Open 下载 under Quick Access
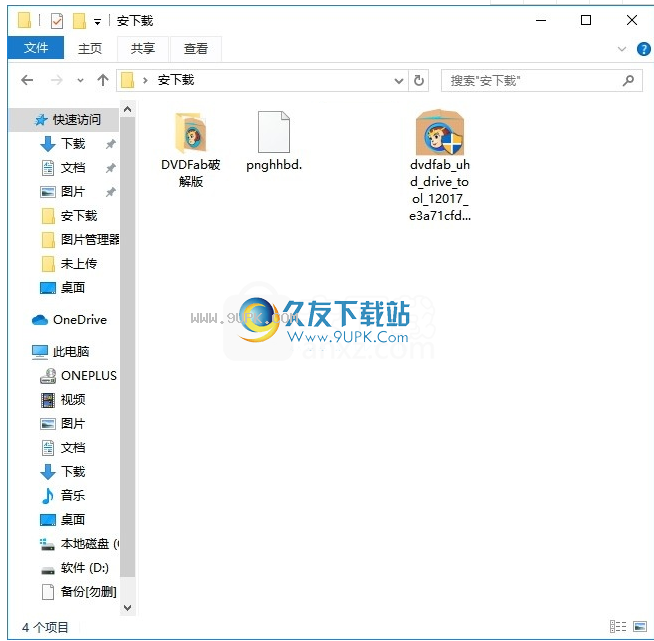 pos(73,144)
